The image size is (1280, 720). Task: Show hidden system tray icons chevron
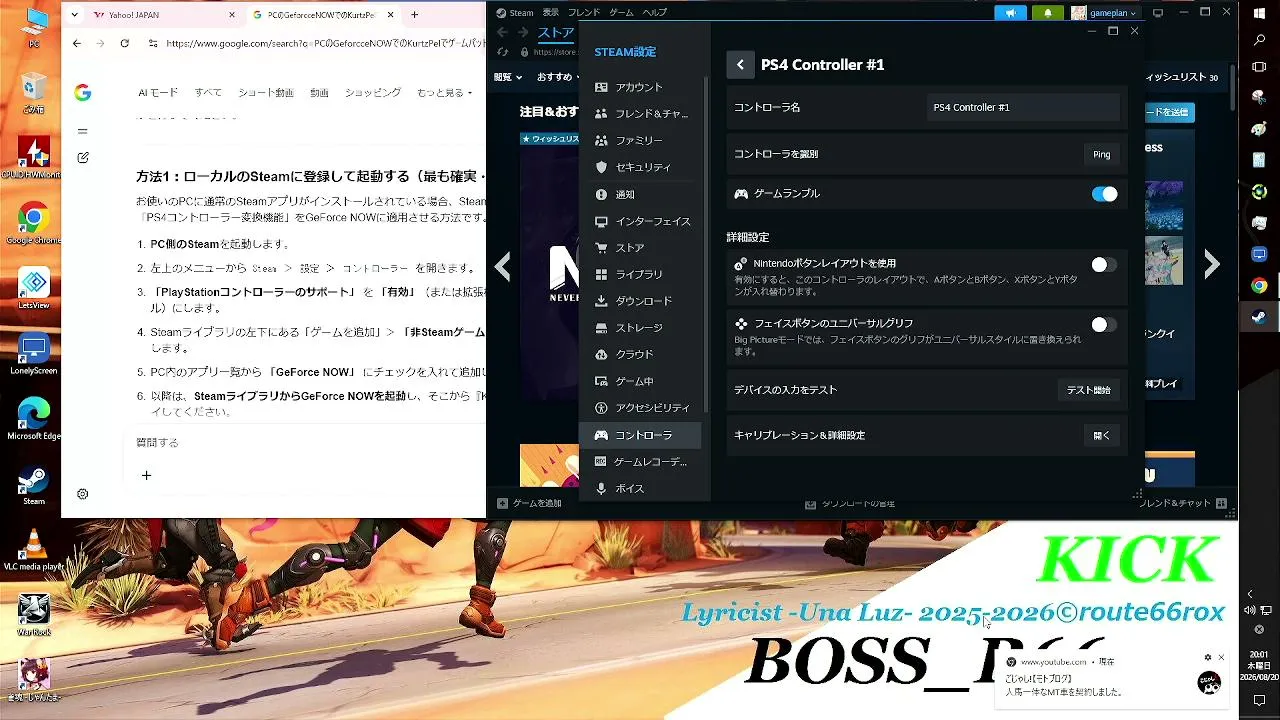1249,594
